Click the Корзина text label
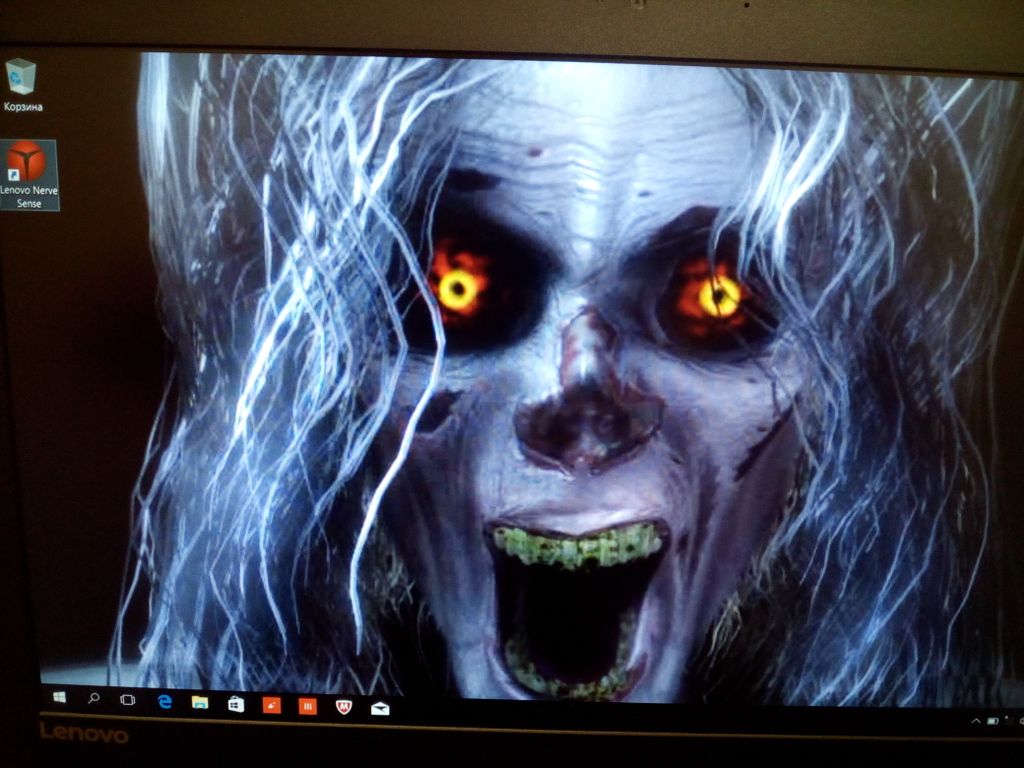The width and height of the screenshot is (1024, 768). pyautogui.click(x=23, y=106)
